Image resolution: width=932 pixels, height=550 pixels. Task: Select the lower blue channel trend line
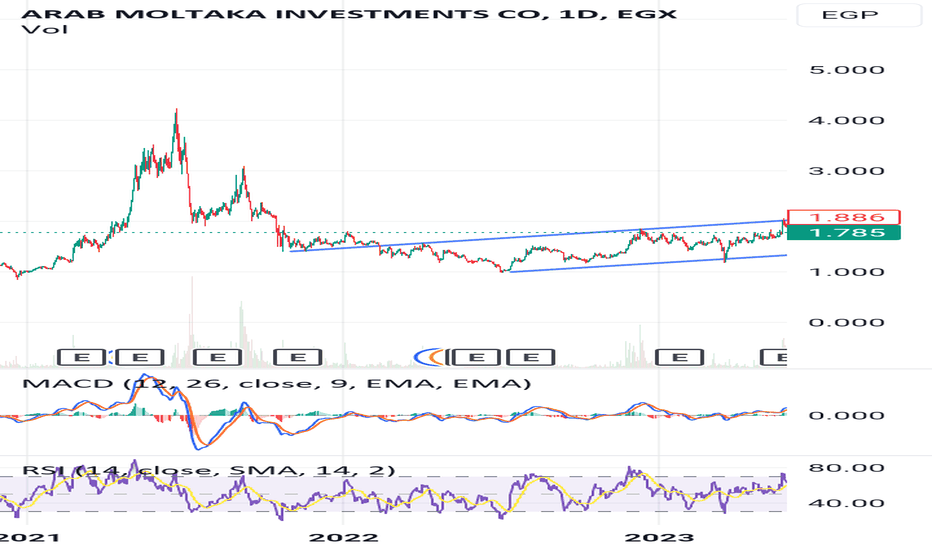coord(648,263)
